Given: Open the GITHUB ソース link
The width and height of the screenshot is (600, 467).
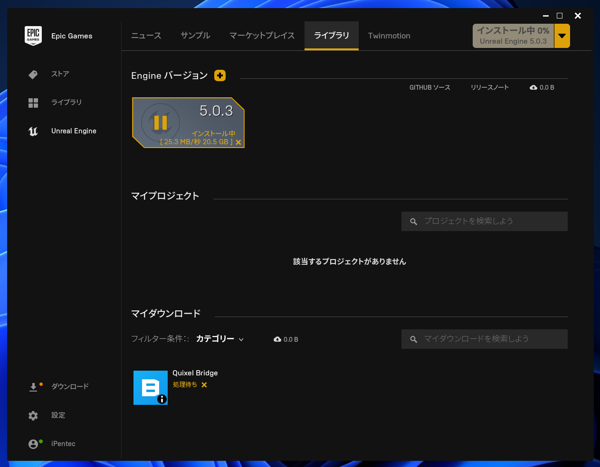Looking at the screenshot, I should [x=430, y=88].
